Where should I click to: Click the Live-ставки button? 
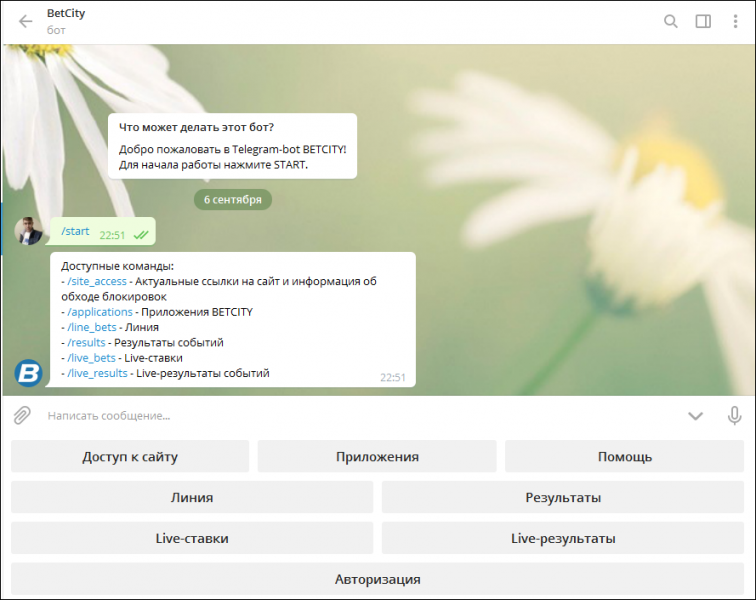pyautogui.click(x=192, y=538)
